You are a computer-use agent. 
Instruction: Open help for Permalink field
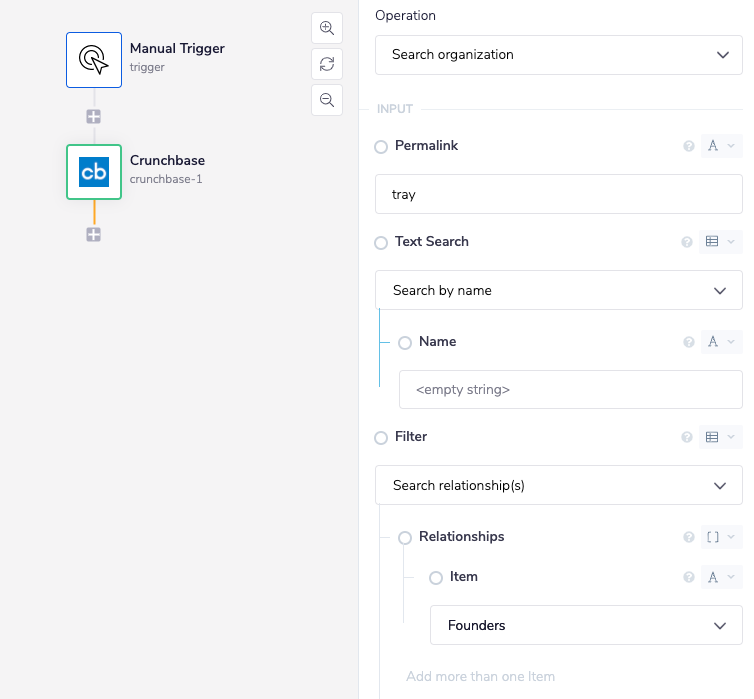pyautogui.click(x=688, y=146)
